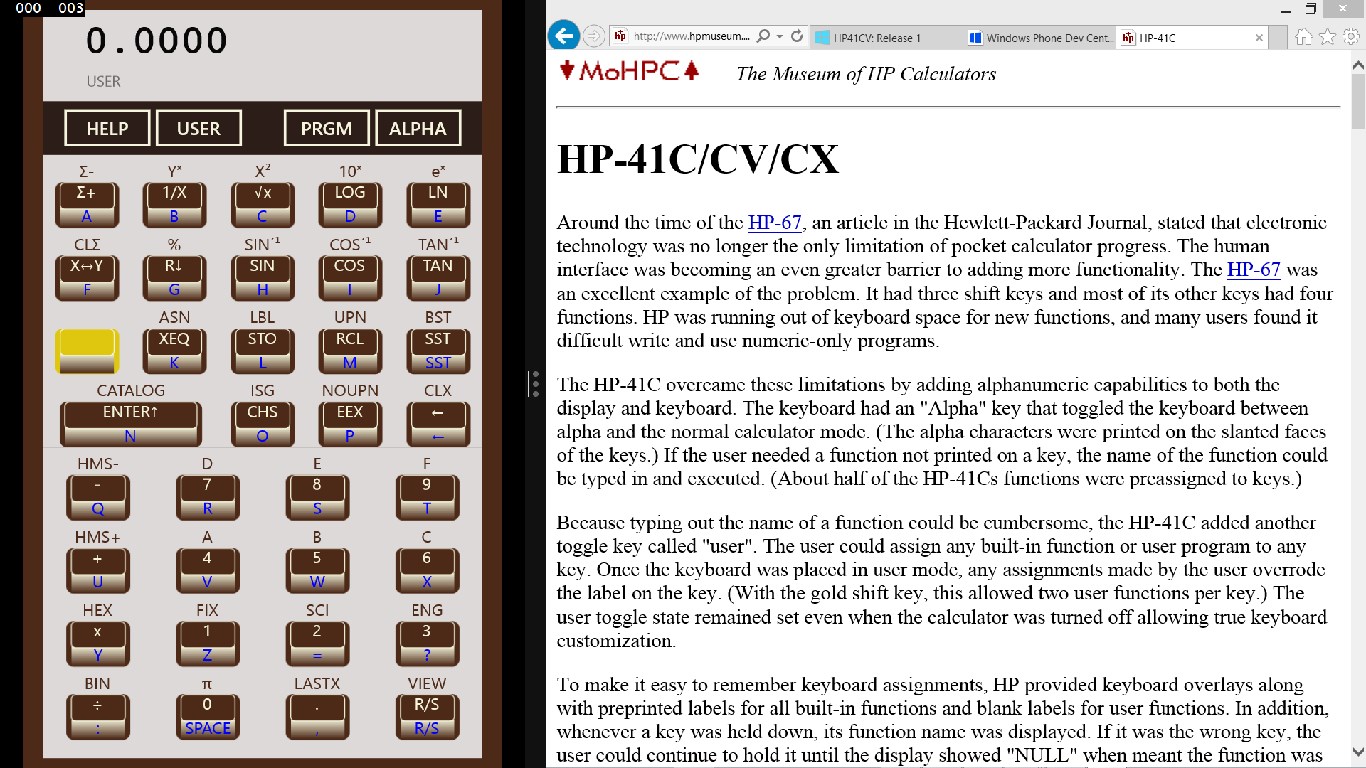Follow the second HP-67 link
1366x768 pixels.
(x=1253, y=269)
